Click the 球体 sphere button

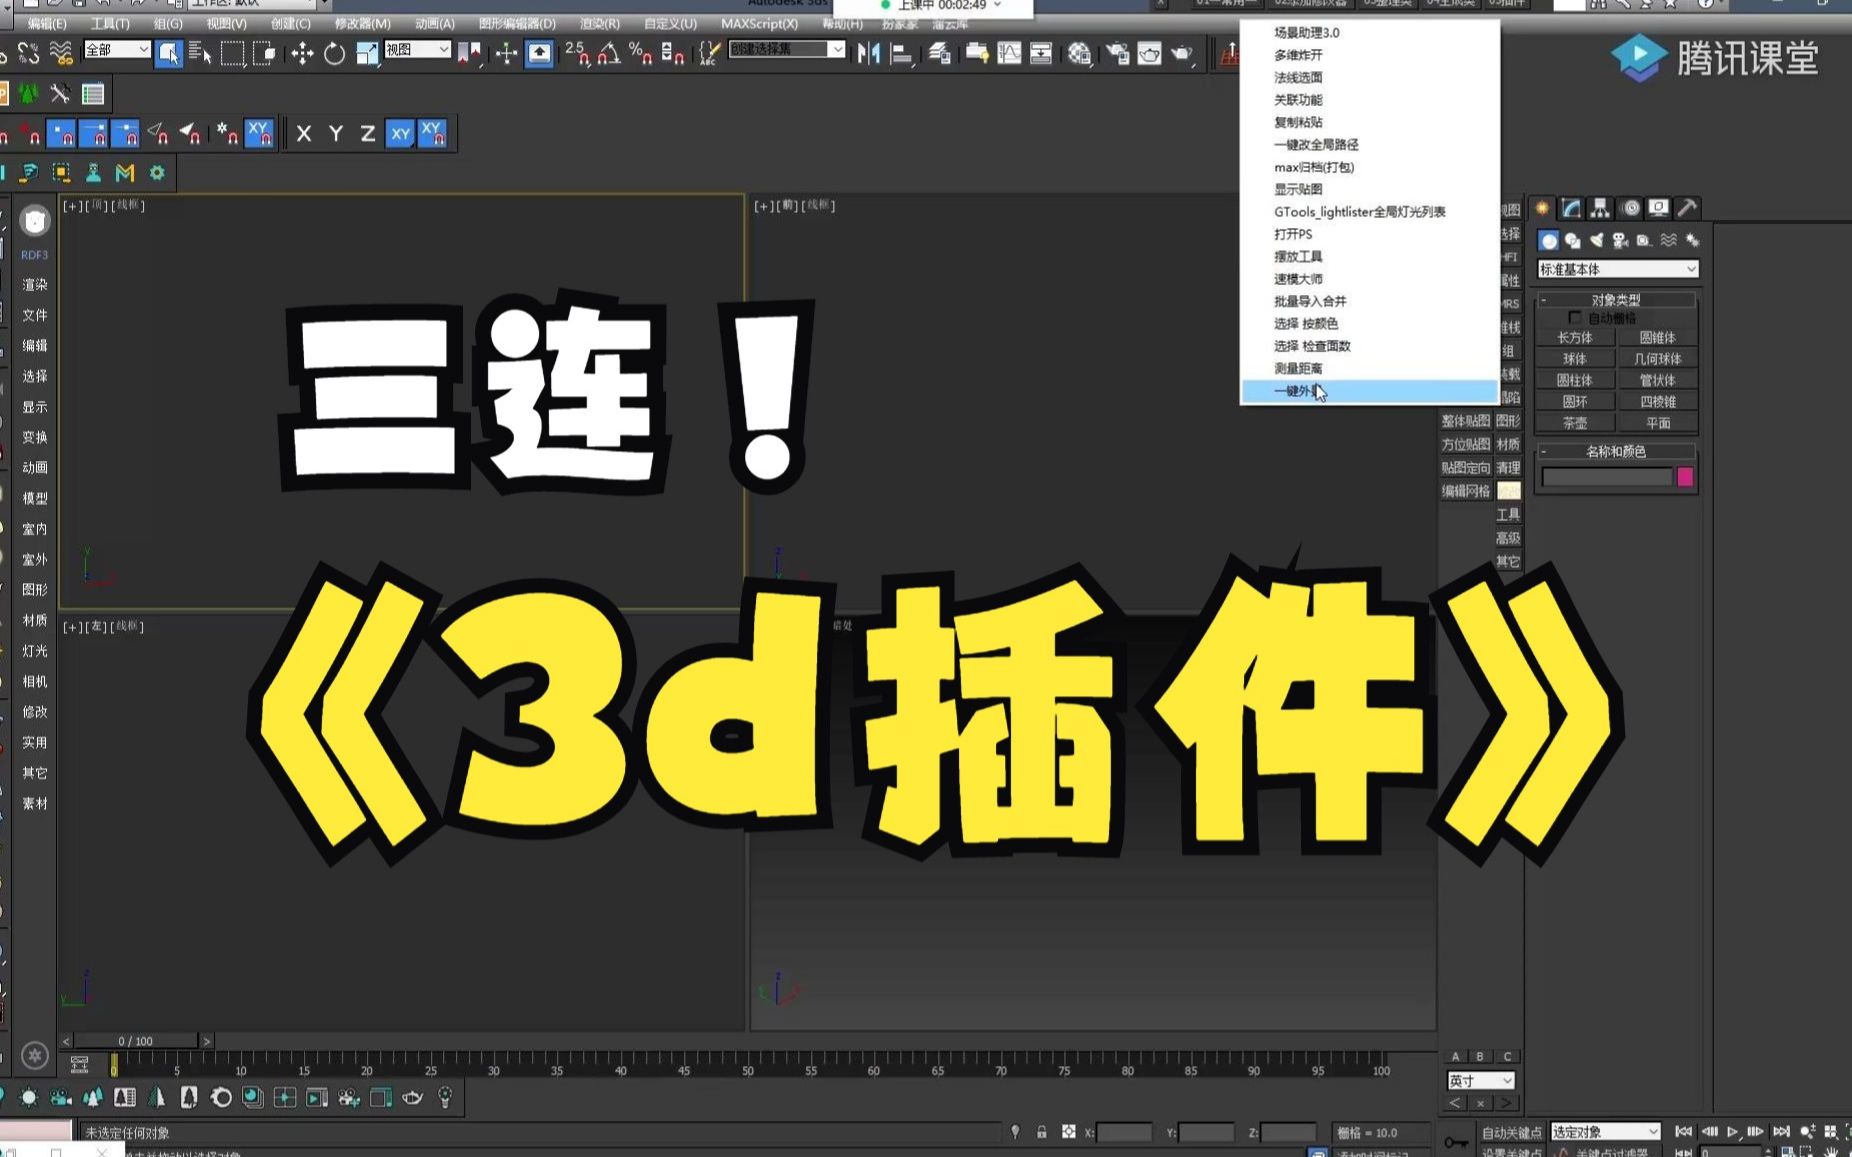pos(1575,359)
